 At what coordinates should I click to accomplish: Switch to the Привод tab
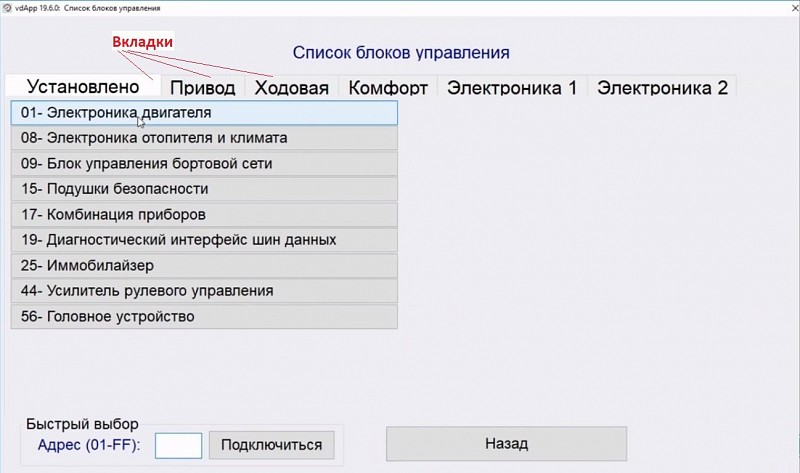(202, 88)
